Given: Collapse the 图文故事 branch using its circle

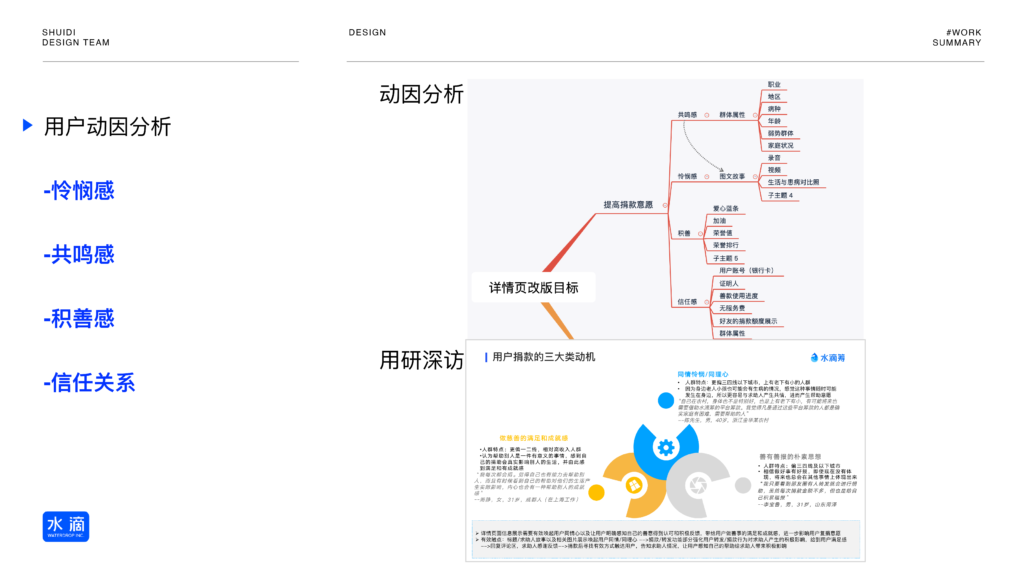Looking at the screenshot, I should click(x=754, y=176).
